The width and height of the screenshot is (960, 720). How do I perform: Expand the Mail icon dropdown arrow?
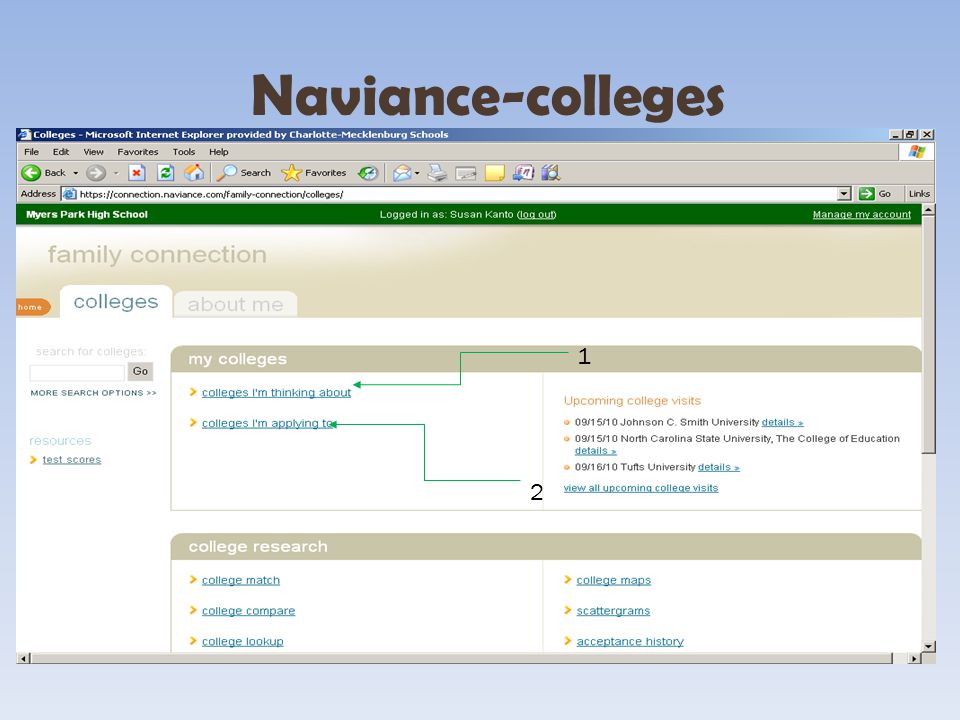pos(417,173)
